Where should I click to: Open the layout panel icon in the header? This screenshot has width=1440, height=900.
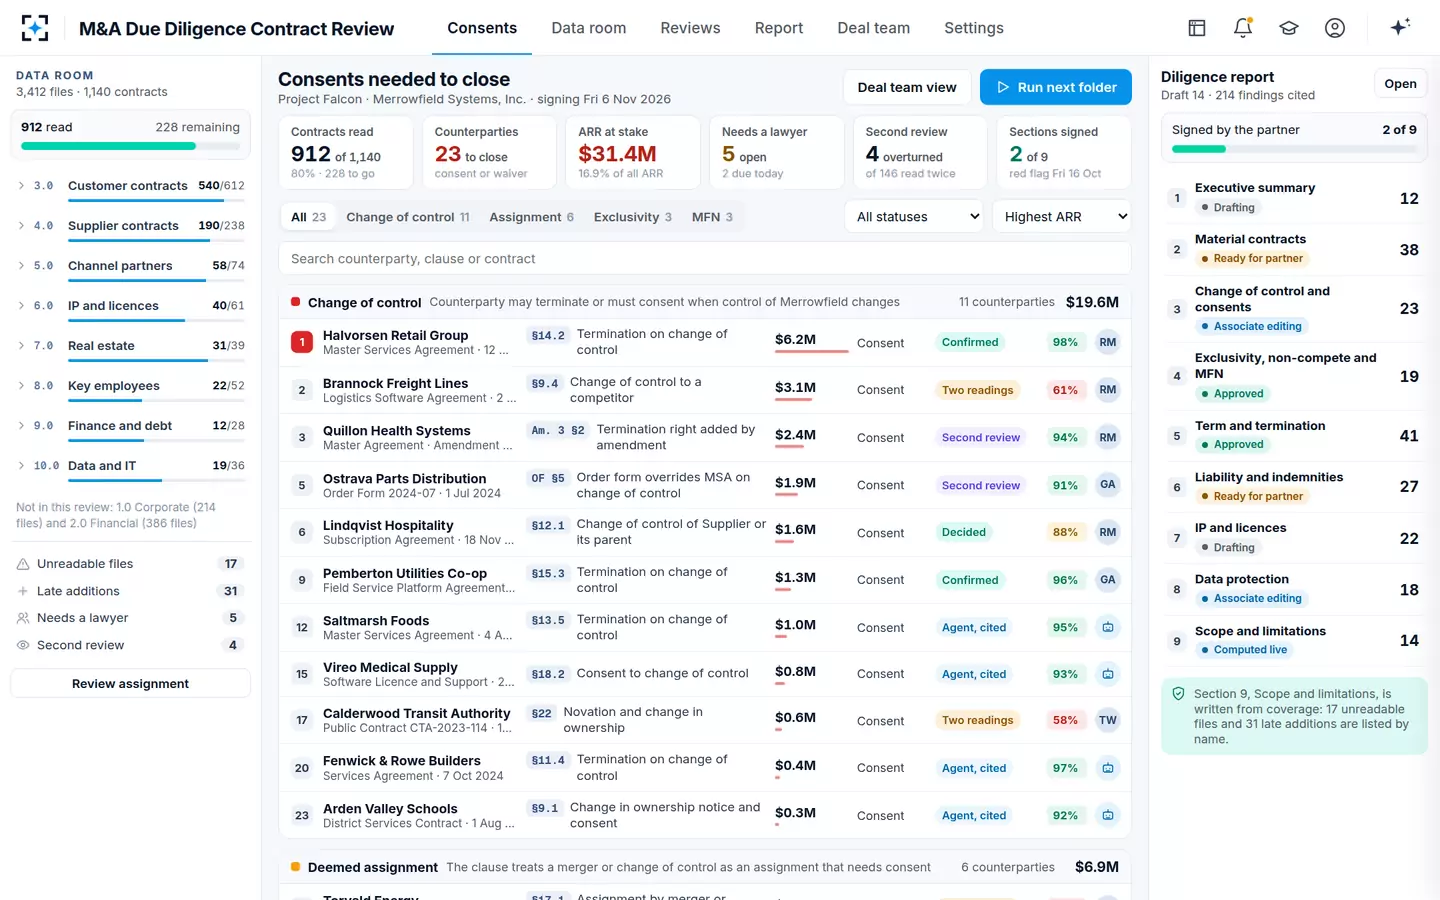tap(1197, 28)
